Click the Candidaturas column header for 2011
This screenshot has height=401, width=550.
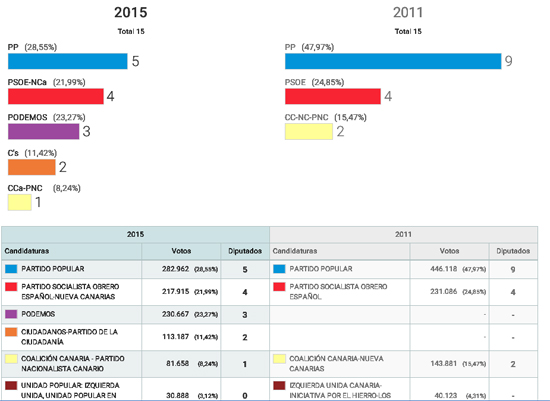[x=340, y=251]
